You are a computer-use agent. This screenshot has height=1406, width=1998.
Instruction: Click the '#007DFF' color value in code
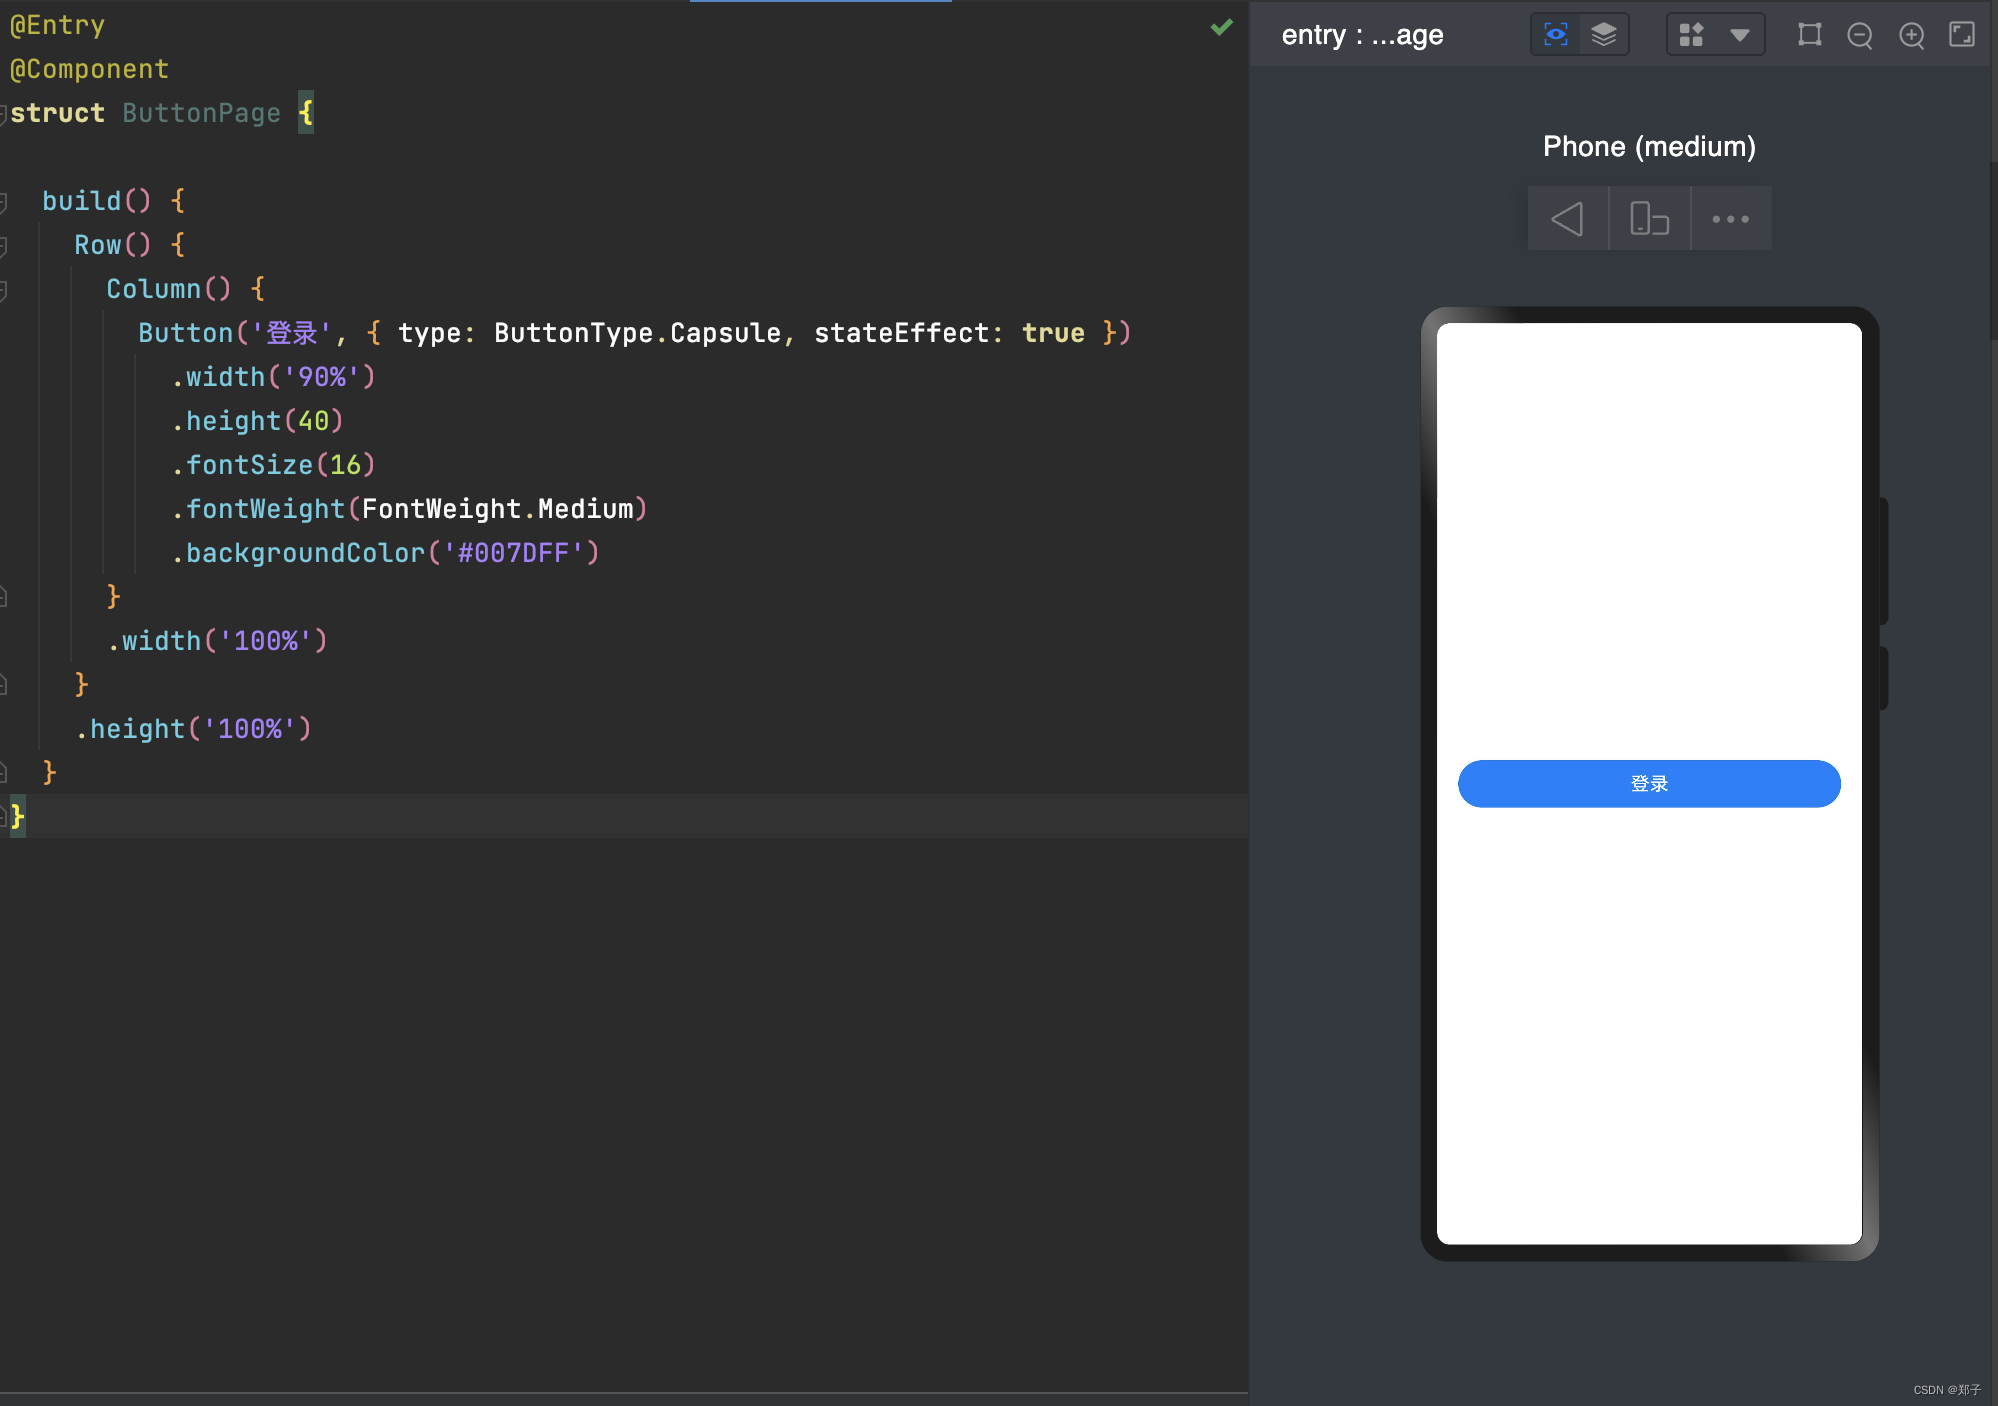514,553
